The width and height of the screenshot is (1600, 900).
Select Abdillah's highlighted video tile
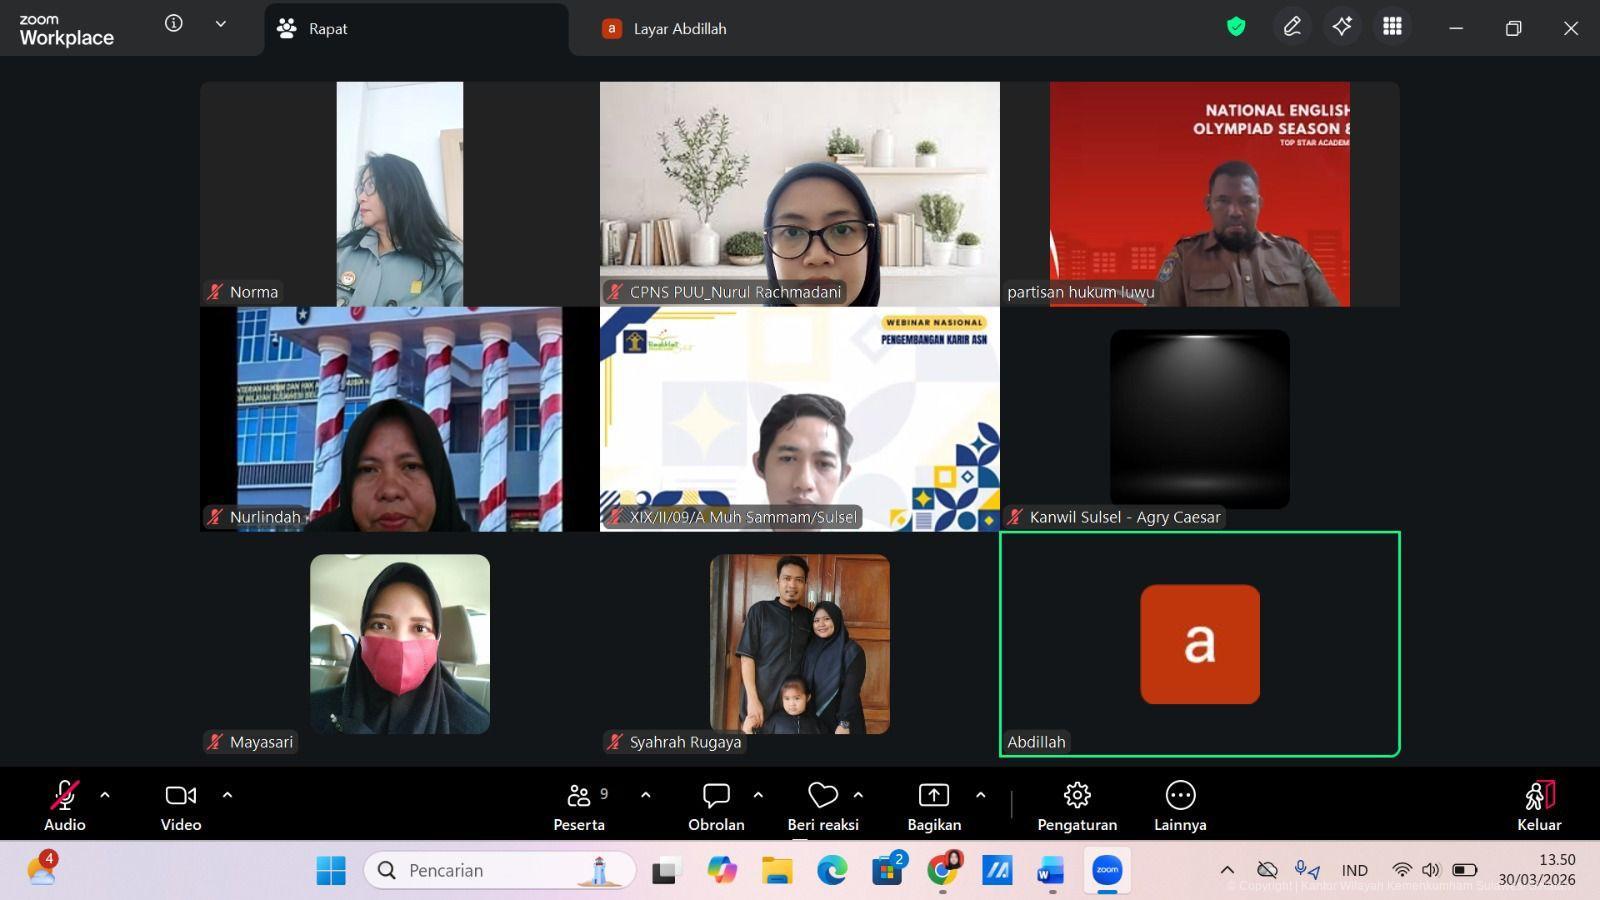(x=1199, y=644)
